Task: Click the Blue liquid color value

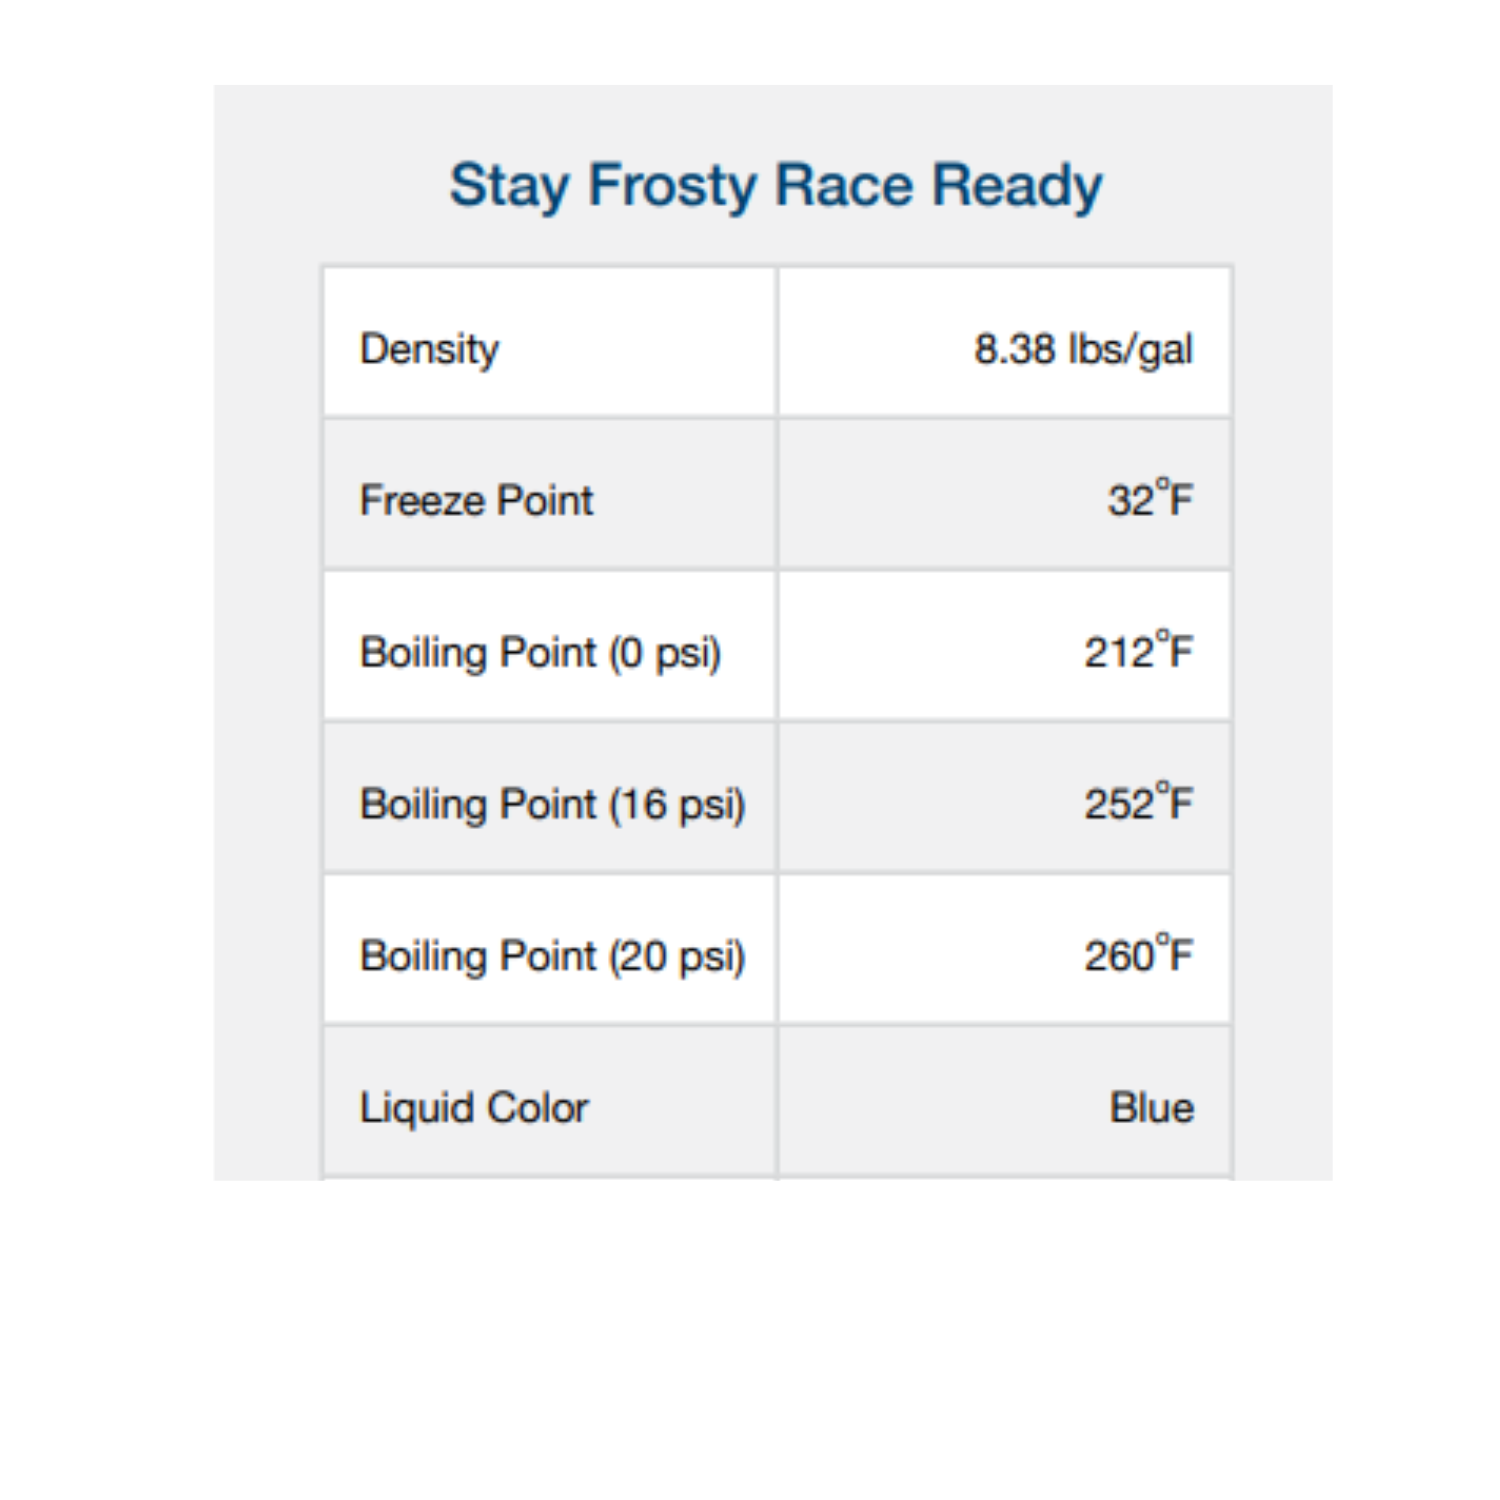Action: [x=1151, y=1108]
